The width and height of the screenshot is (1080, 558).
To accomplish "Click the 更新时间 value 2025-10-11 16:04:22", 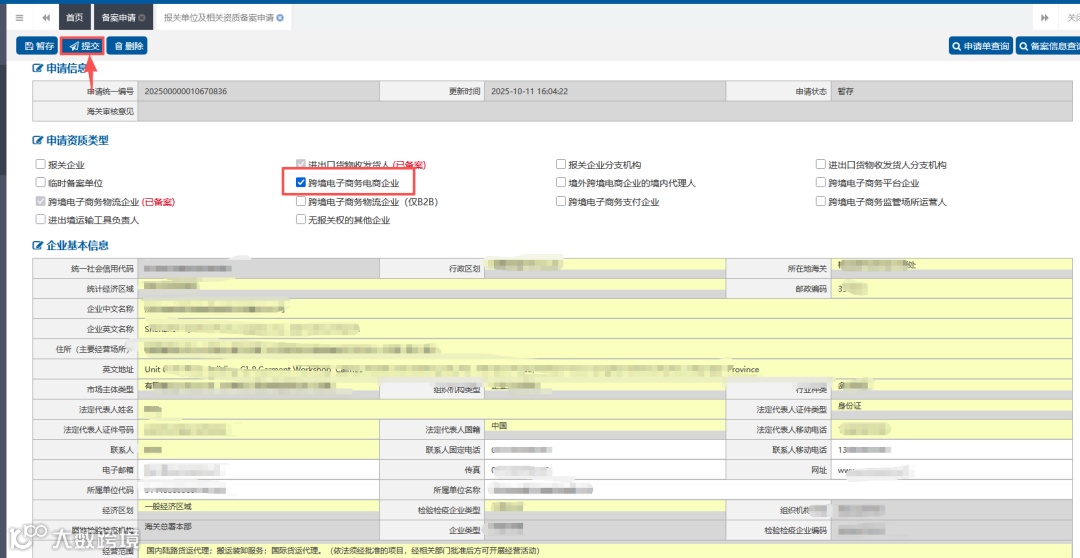I will (x=529, y=91).
